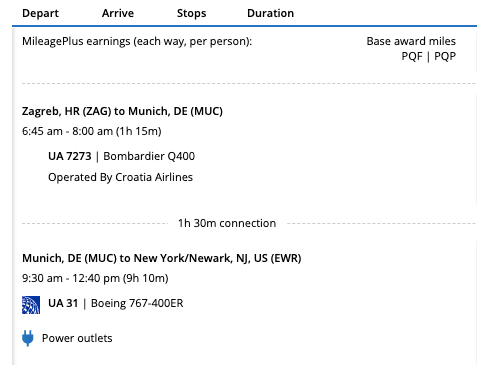Click the Power outlets amenity label

pyautogui.click(x=77, y=338)
